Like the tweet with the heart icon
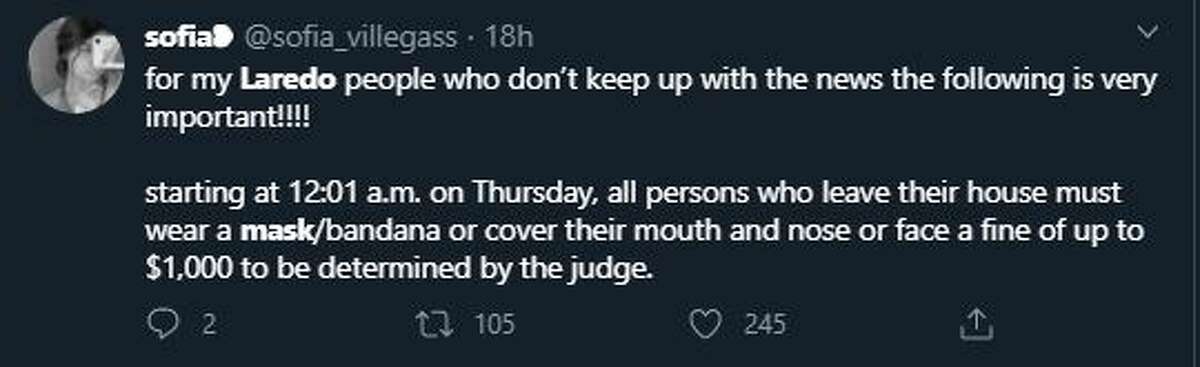 (x=707, y=324)
